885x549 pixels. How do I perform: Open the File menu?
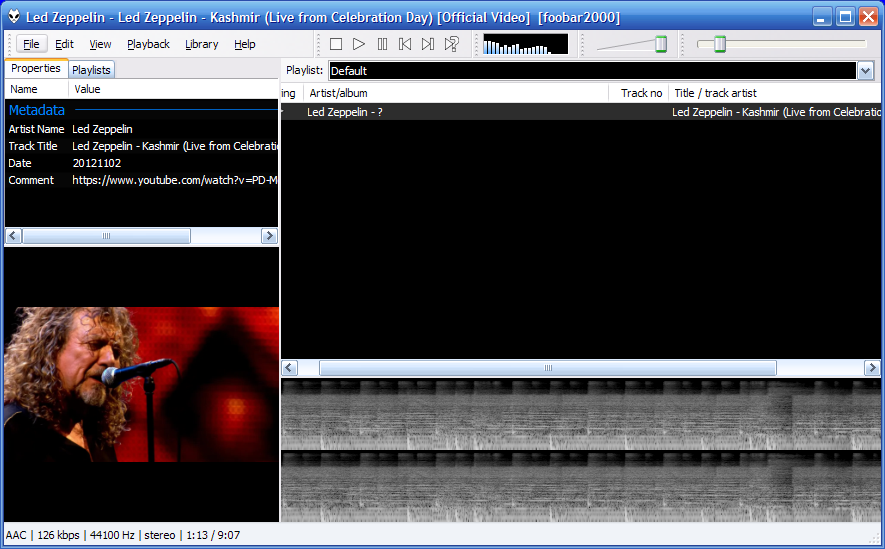click(x=31, y=44)
